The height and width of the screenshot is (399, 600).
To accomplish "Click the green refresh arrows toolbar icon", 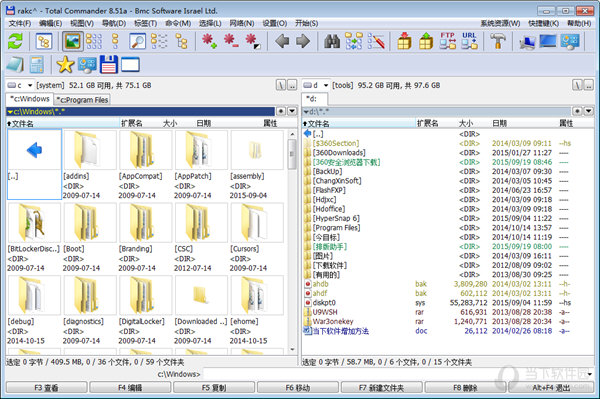I will point(15,41).
